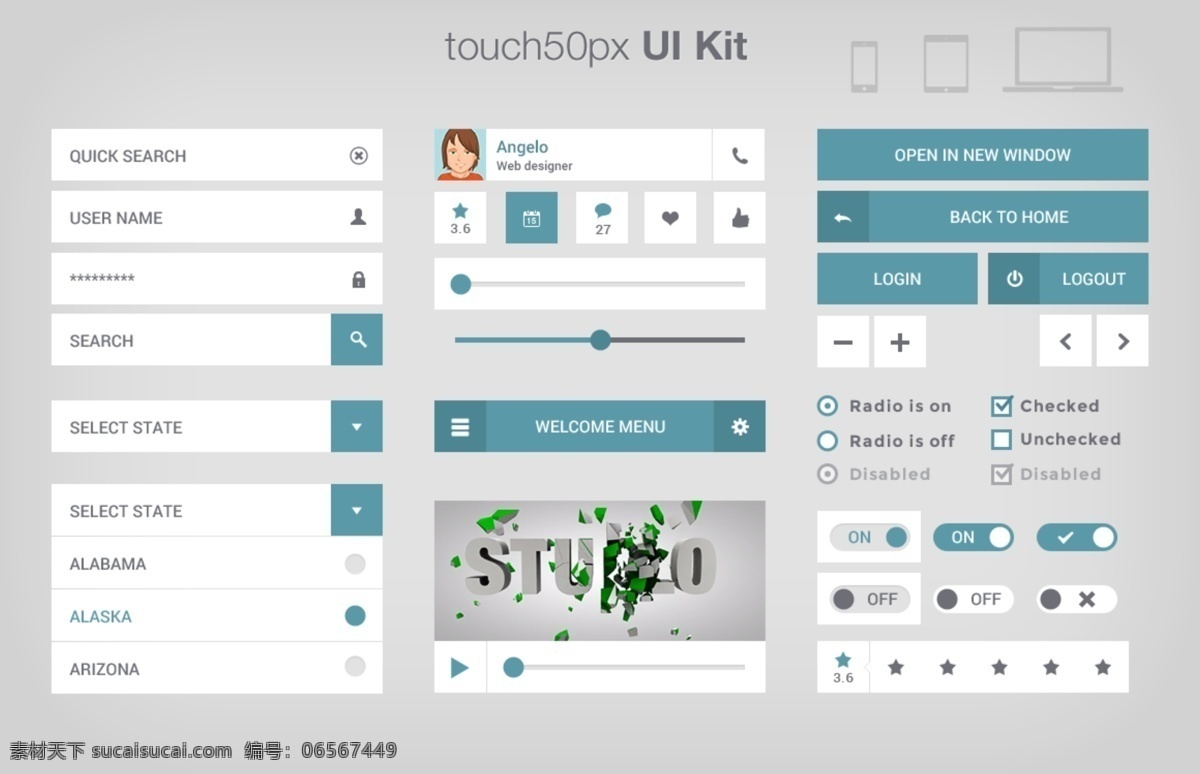This screenshot has width=1200, height=774.
Task: Click the thumbs-up like icon
Action: pyautogui.click(x=740, y=218)
